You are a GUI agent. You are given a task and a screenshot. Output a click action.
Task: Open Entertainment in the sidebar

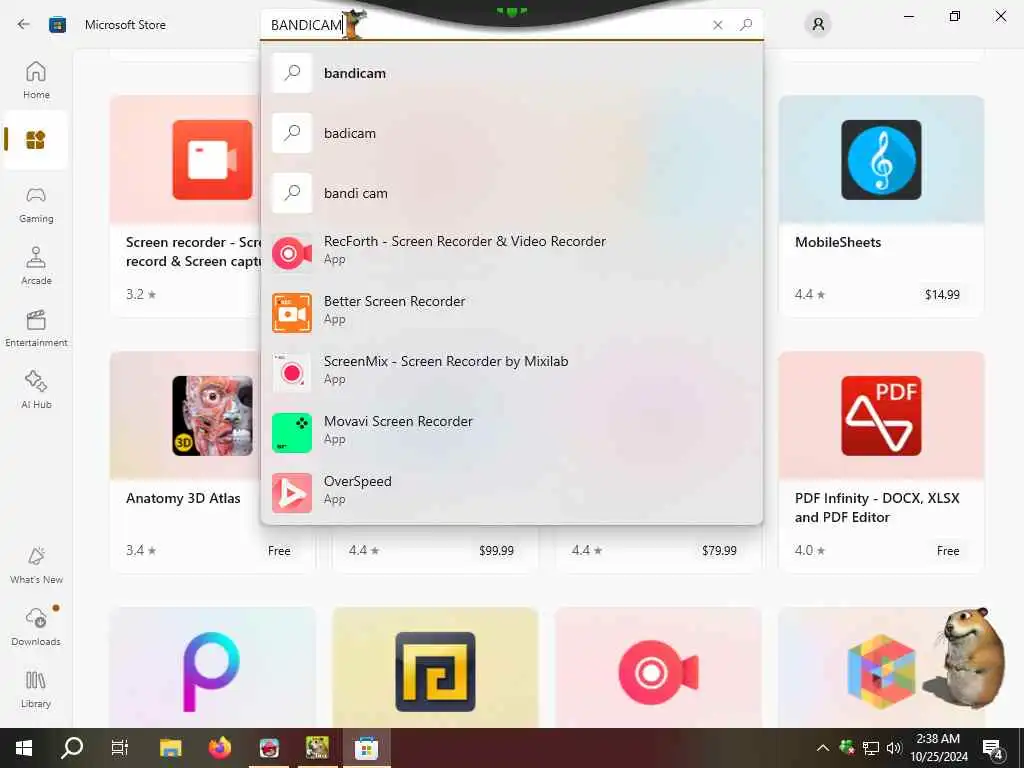click(x=36, y=328)
